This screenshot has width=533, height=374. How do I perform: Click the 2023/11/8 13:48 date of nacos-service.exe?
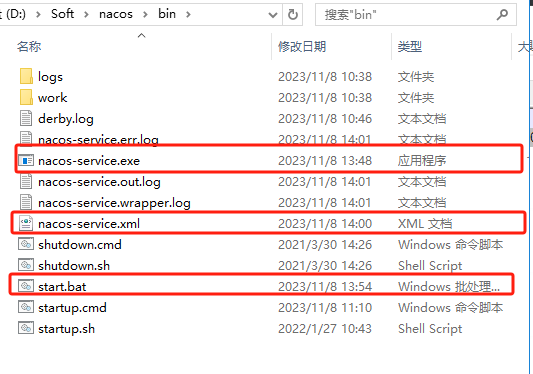pyautogui.click(x=325, y=160)
